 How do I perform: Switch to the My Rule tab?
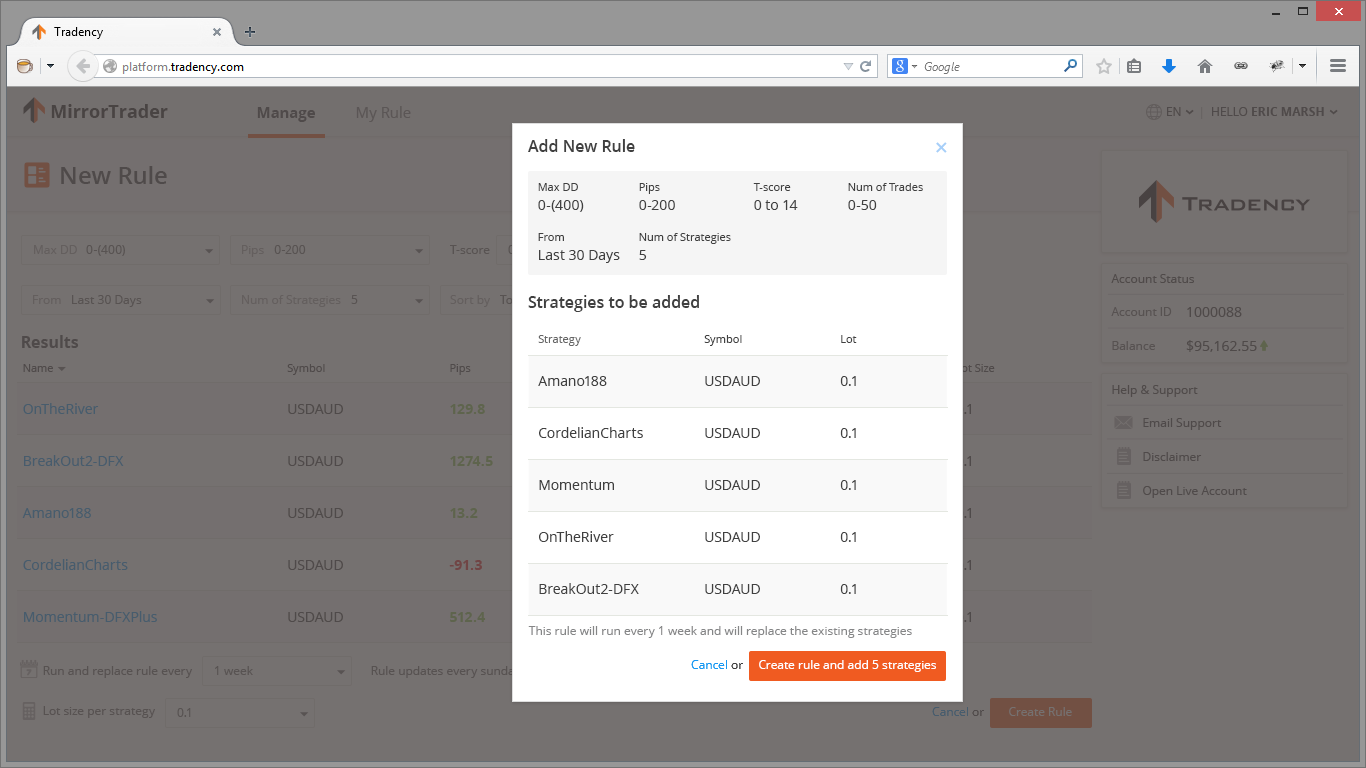383,113
